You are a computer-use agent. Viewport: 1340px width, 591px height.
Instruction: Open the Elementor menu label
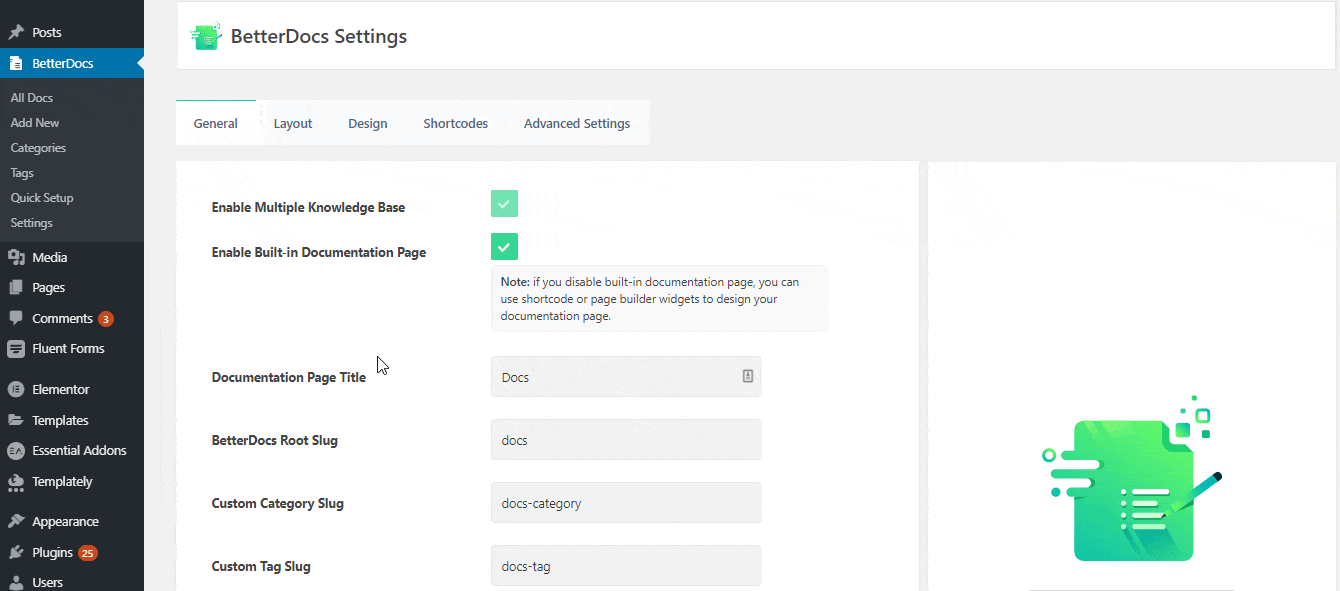click(x=61, y=390)
